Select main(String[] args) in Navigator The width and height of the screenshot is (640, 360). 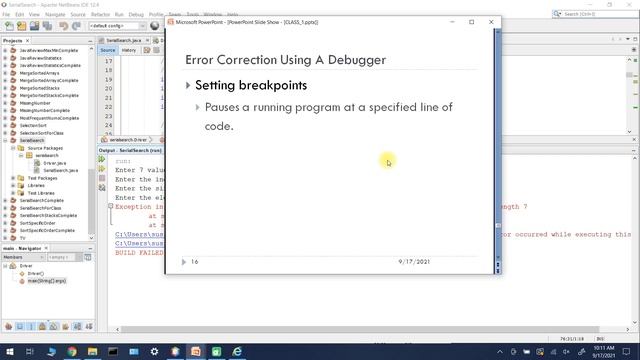(x=46, y=281)
